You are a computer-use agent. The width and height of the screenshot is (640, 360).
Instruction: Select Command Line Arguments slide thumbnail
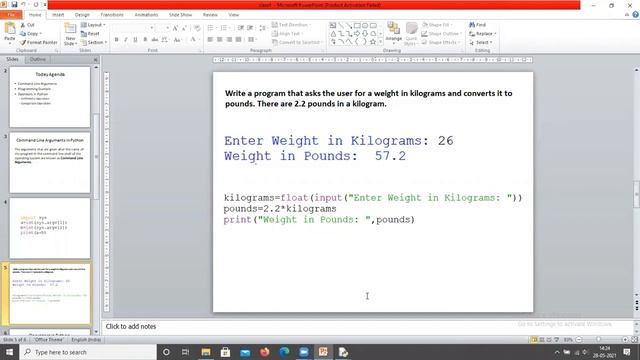pos(50,163)
